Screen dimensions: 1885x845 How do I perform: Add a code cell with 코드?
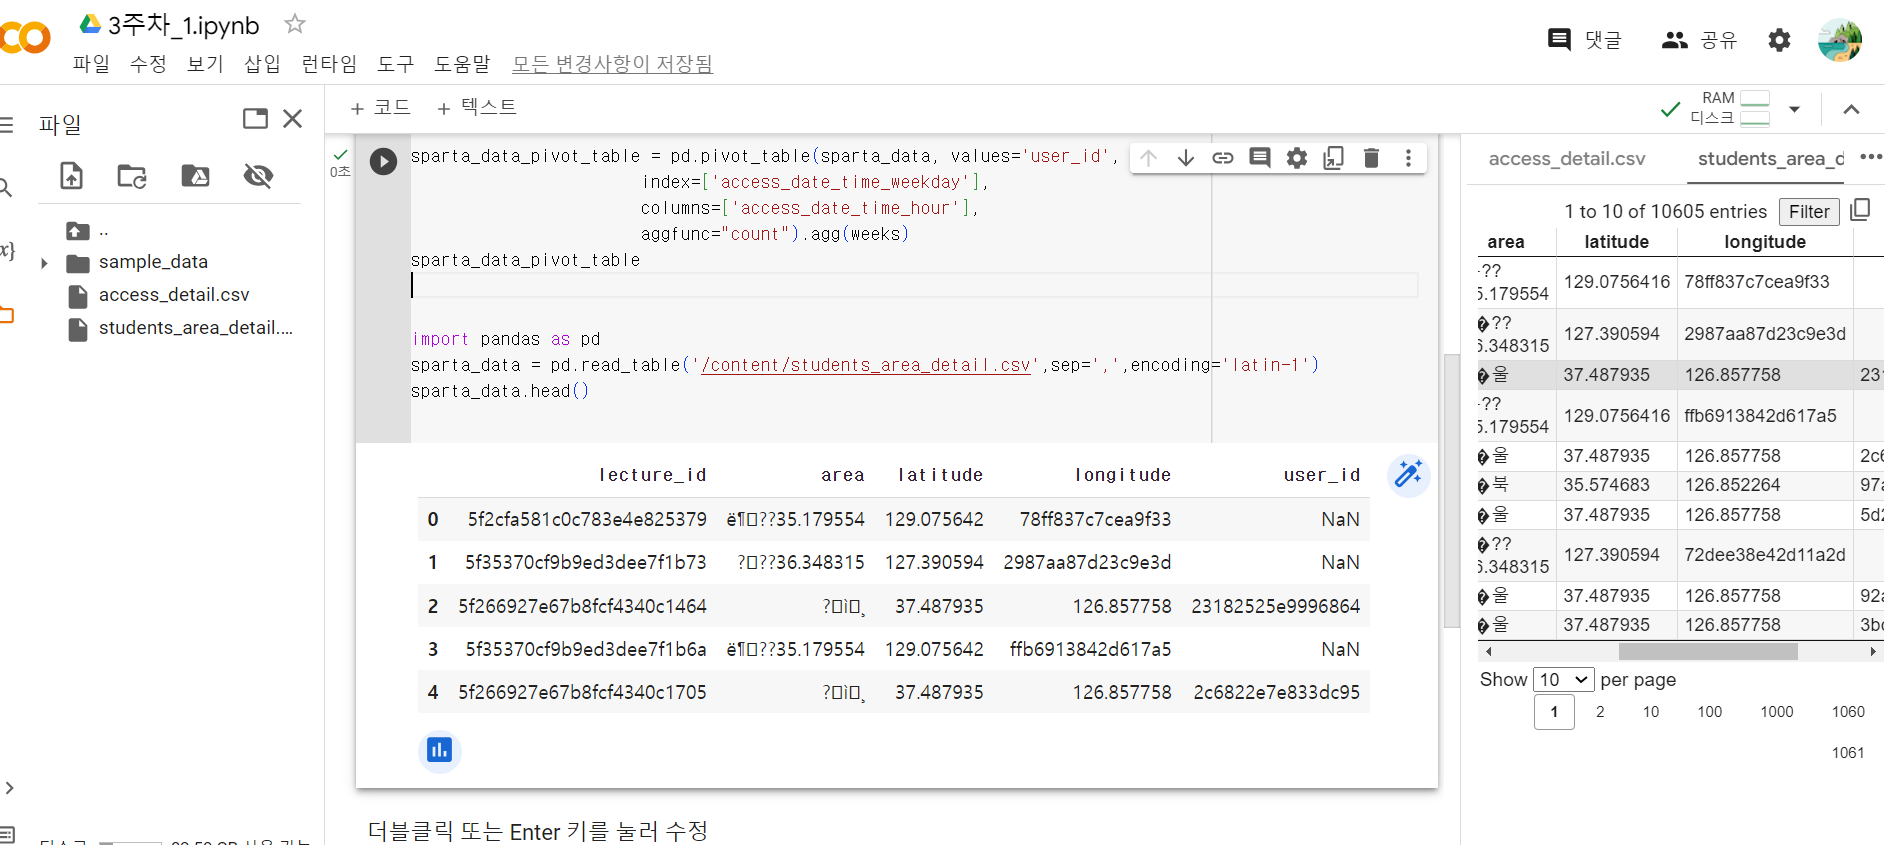380,107
